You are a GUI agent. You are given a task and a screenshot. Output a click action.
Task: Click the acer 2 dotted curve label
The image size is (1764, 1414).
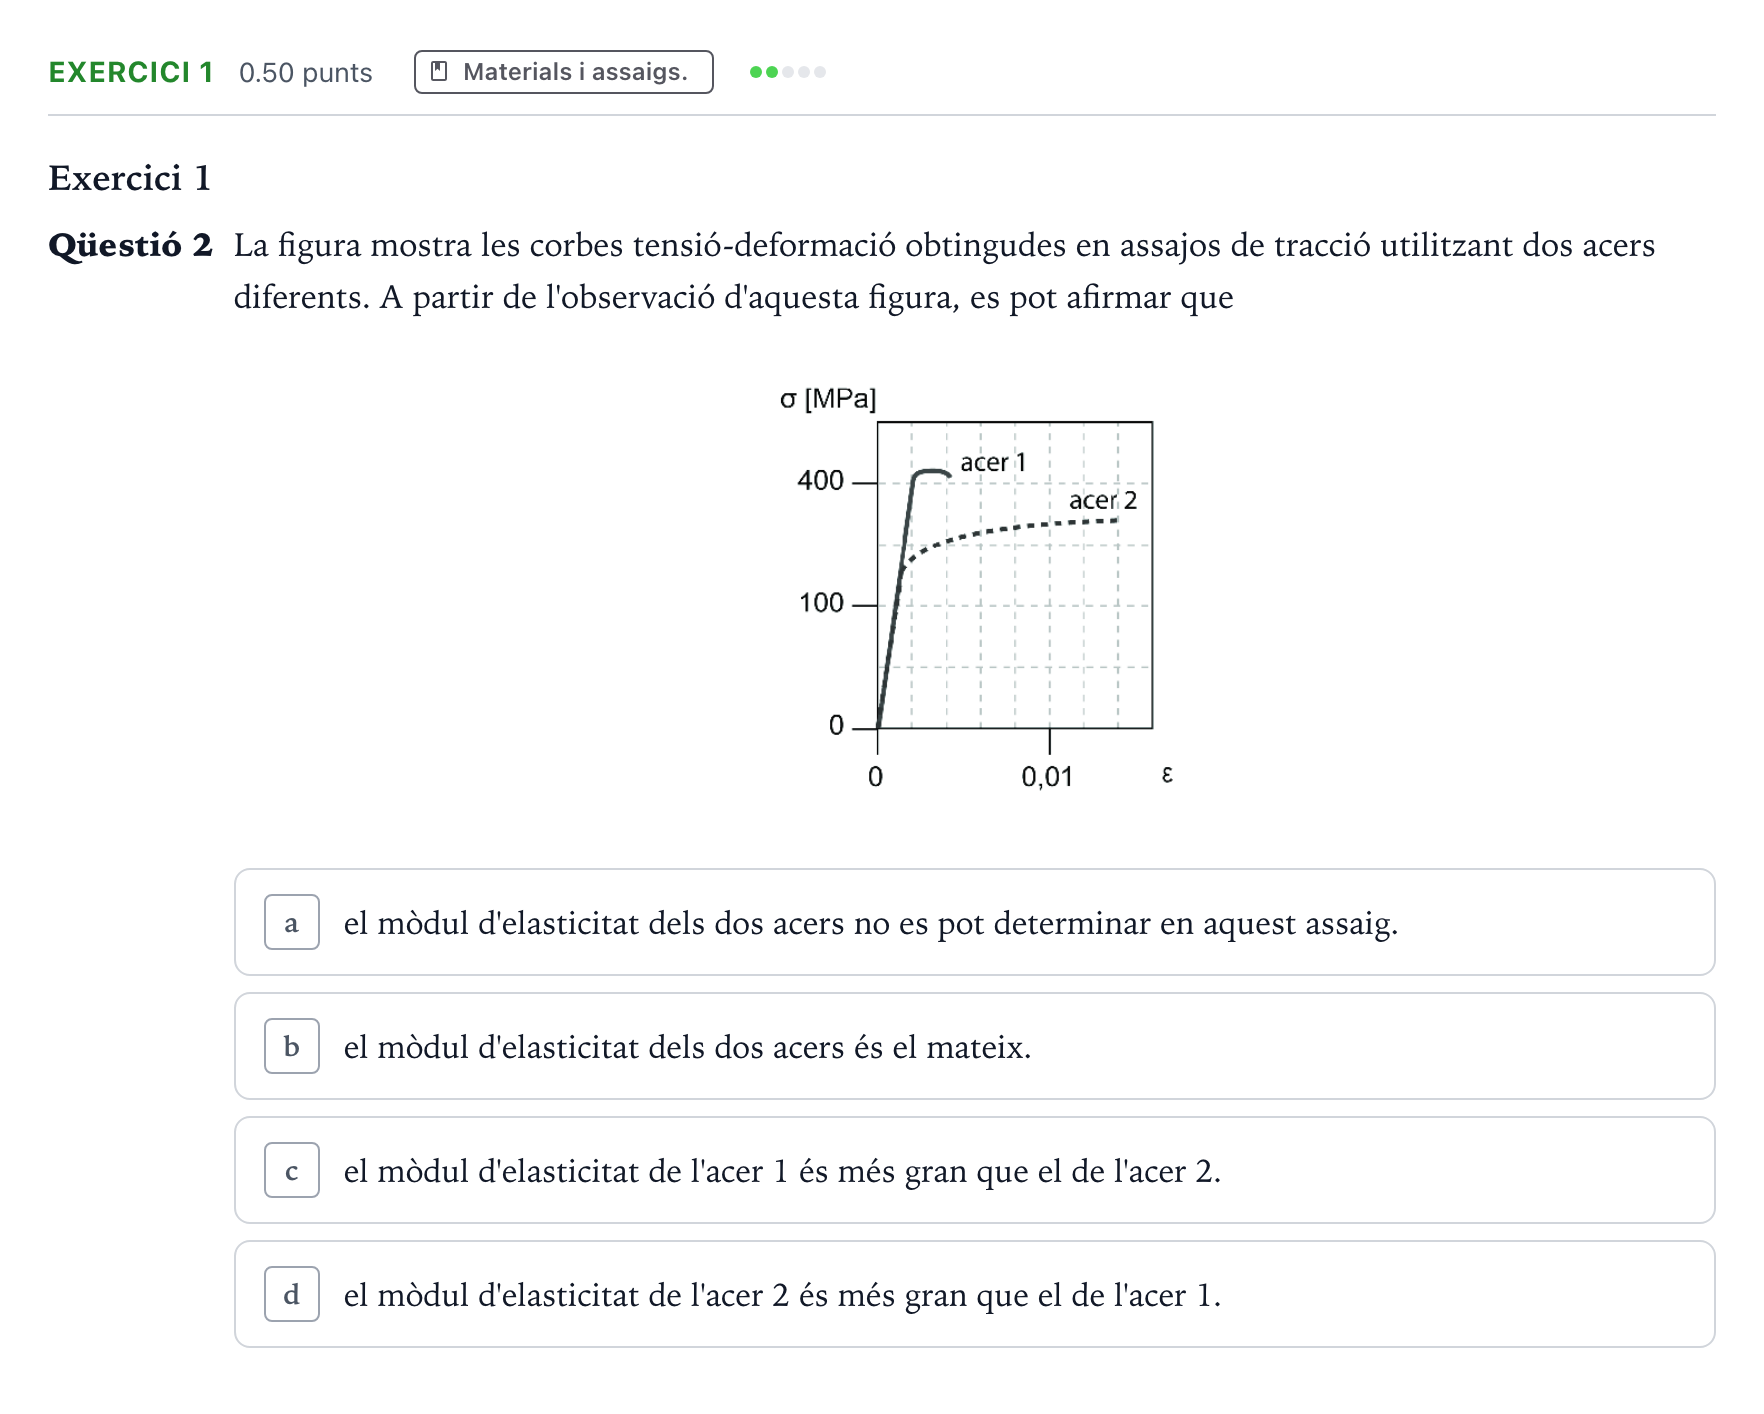coord(1103,500)
